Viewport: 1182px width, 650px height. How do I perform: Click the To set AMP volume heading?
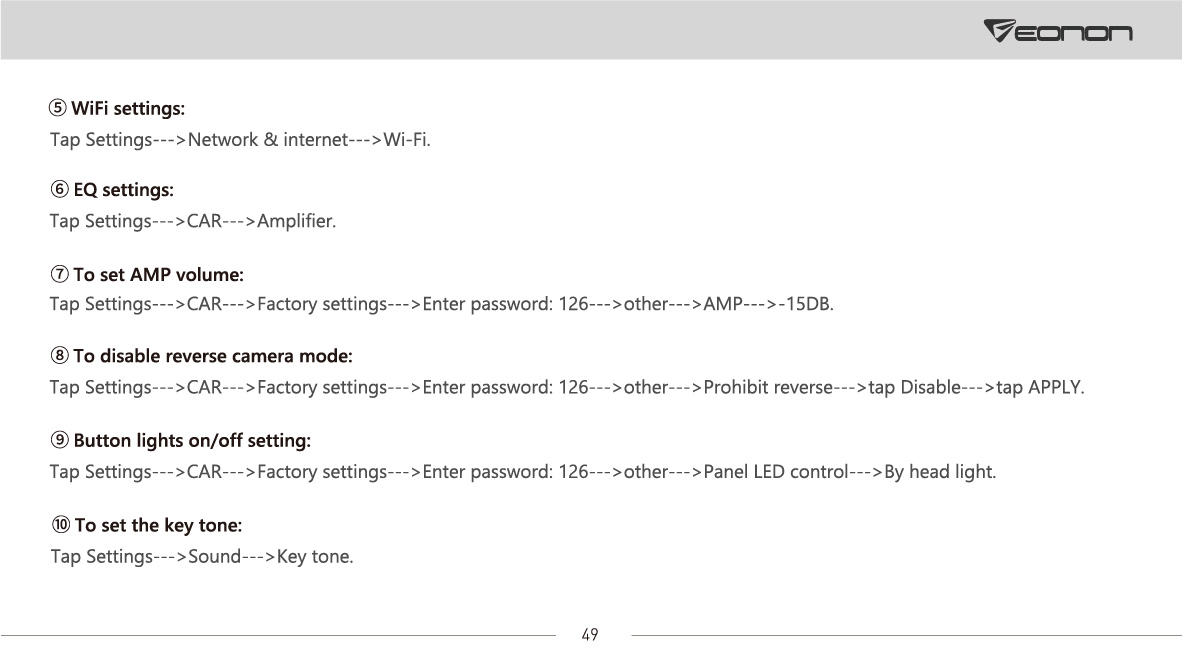158,274
